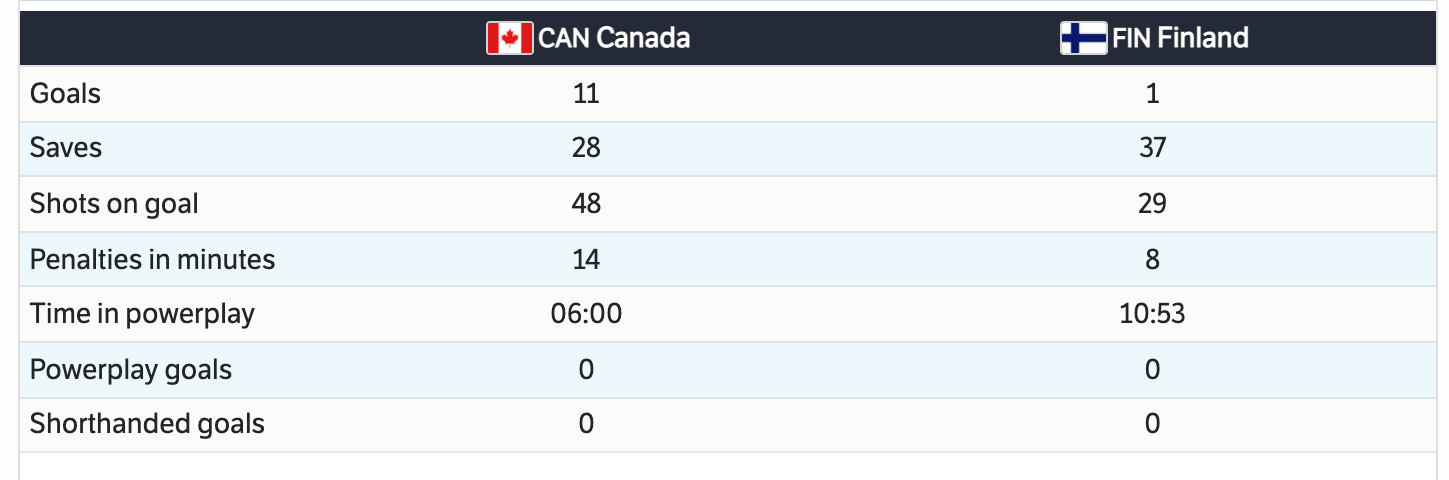The width and height of the screenshot is (1449, 480).
Task: Click the Time in powerplay label
Action: tap(142, 314)
